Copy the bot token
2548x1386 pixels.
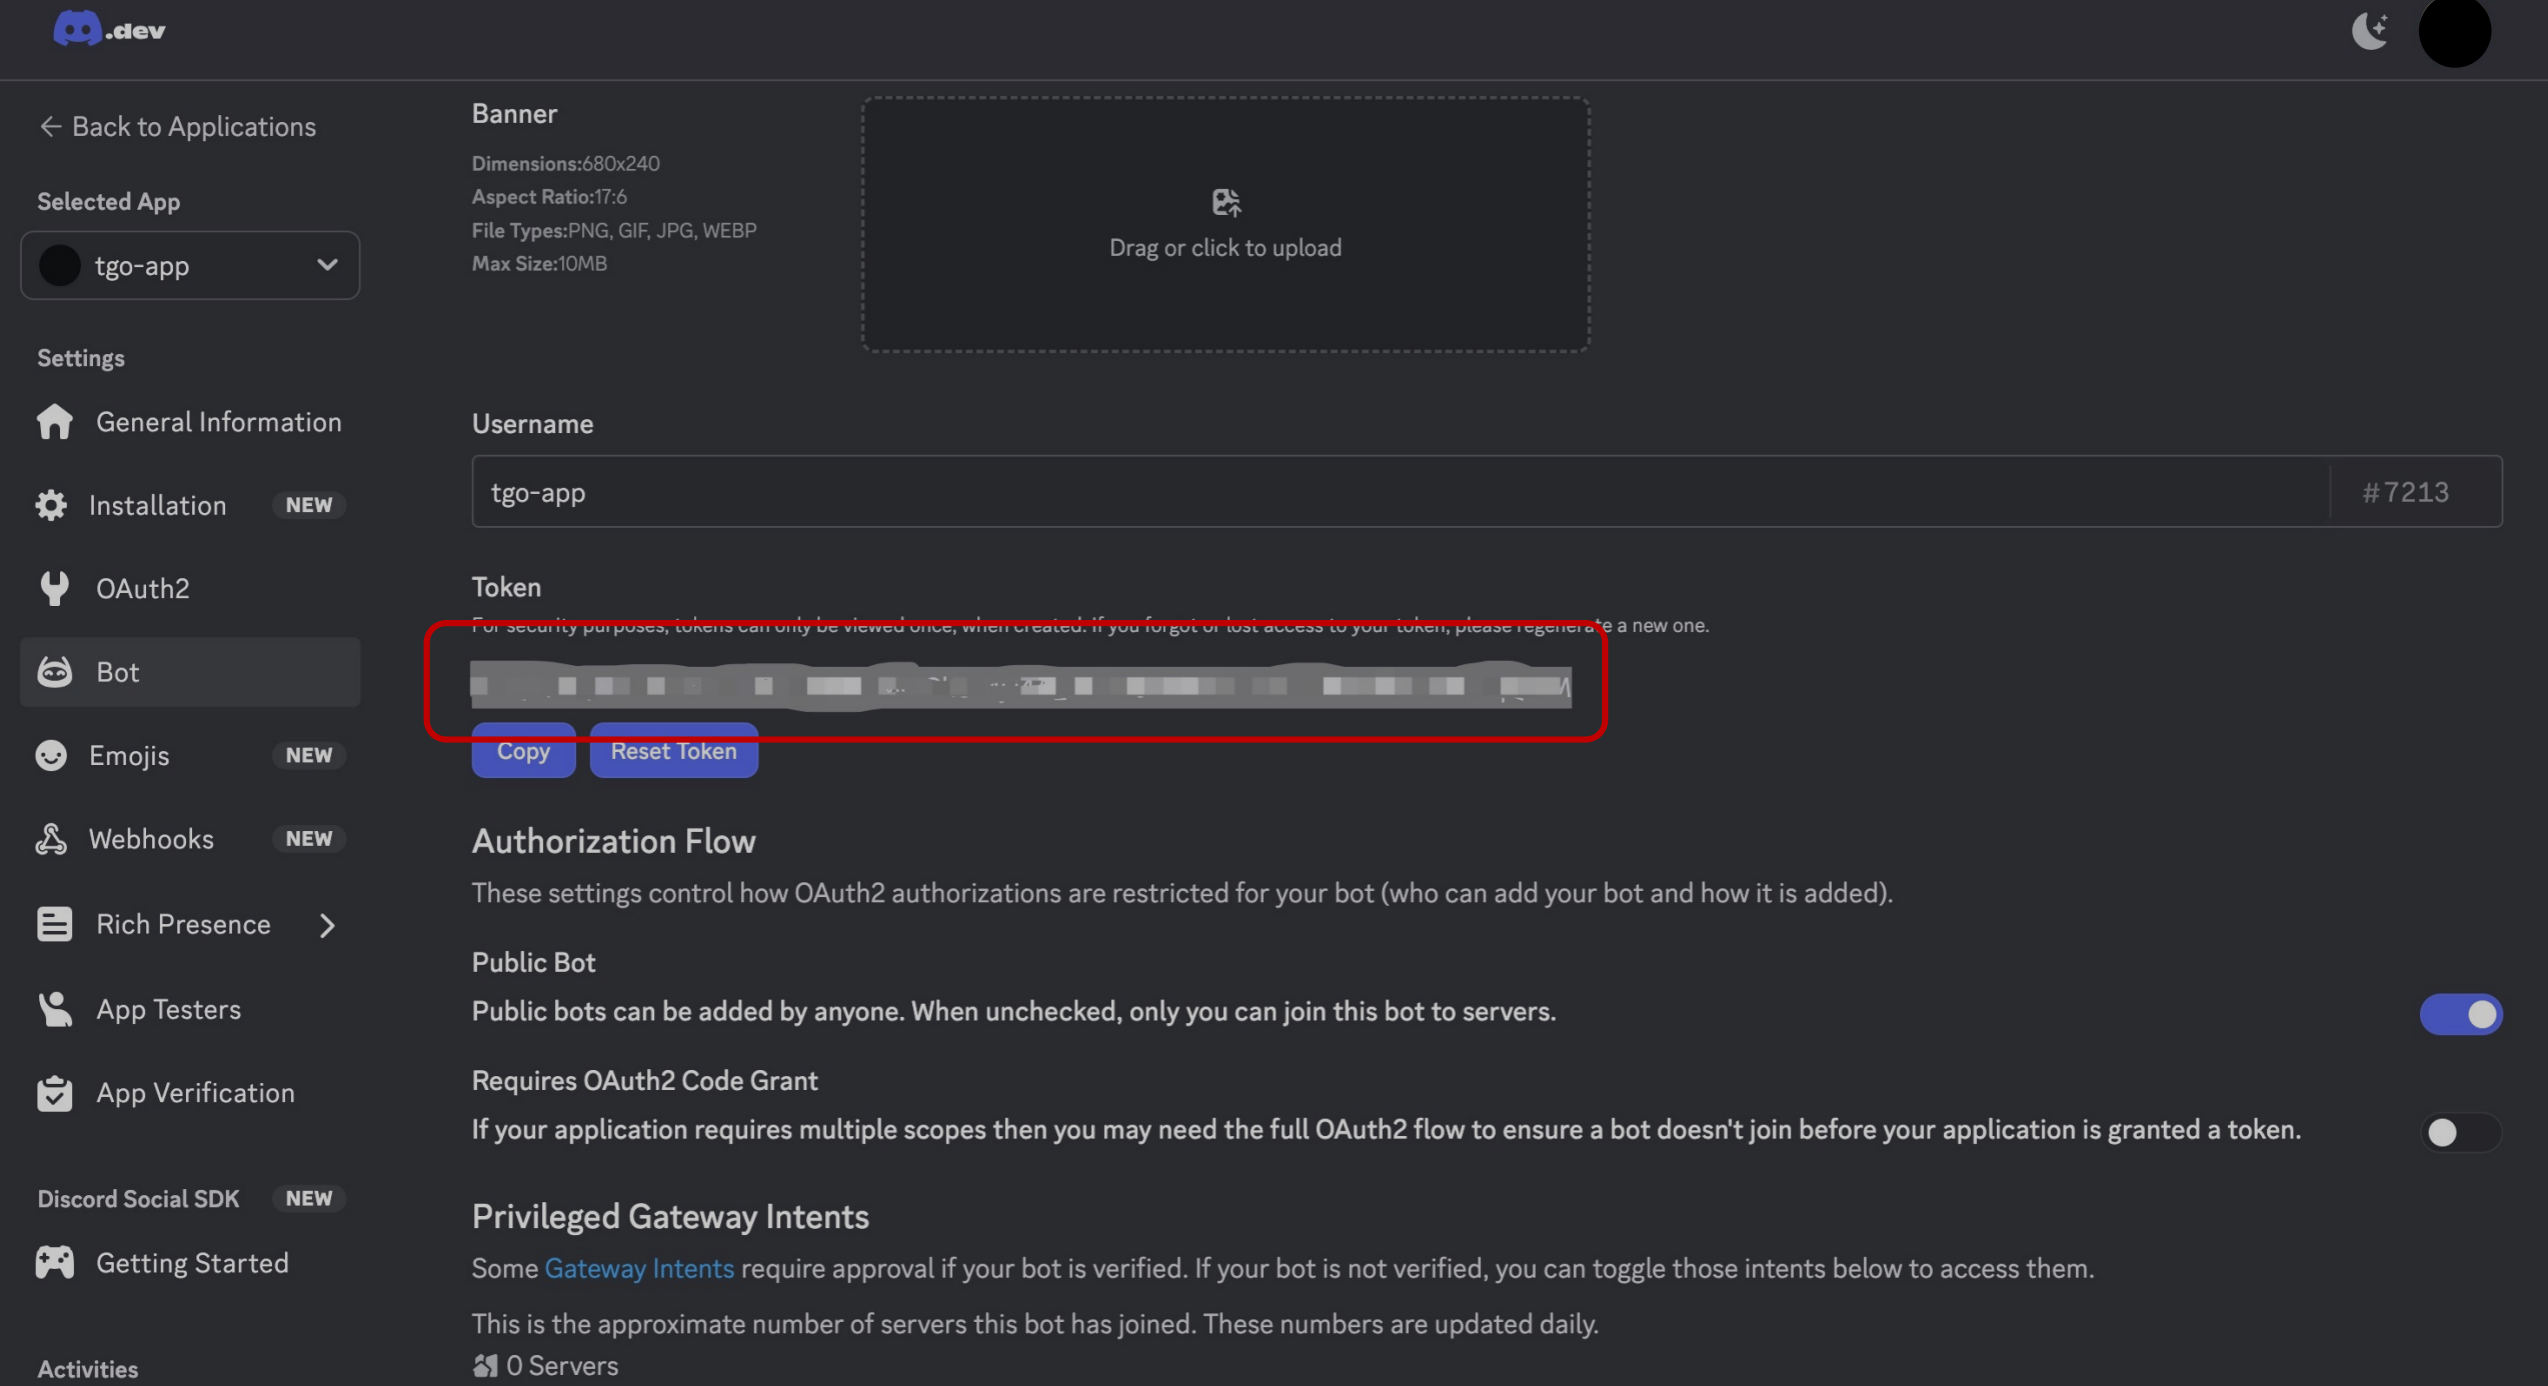(x=522, y=750)
